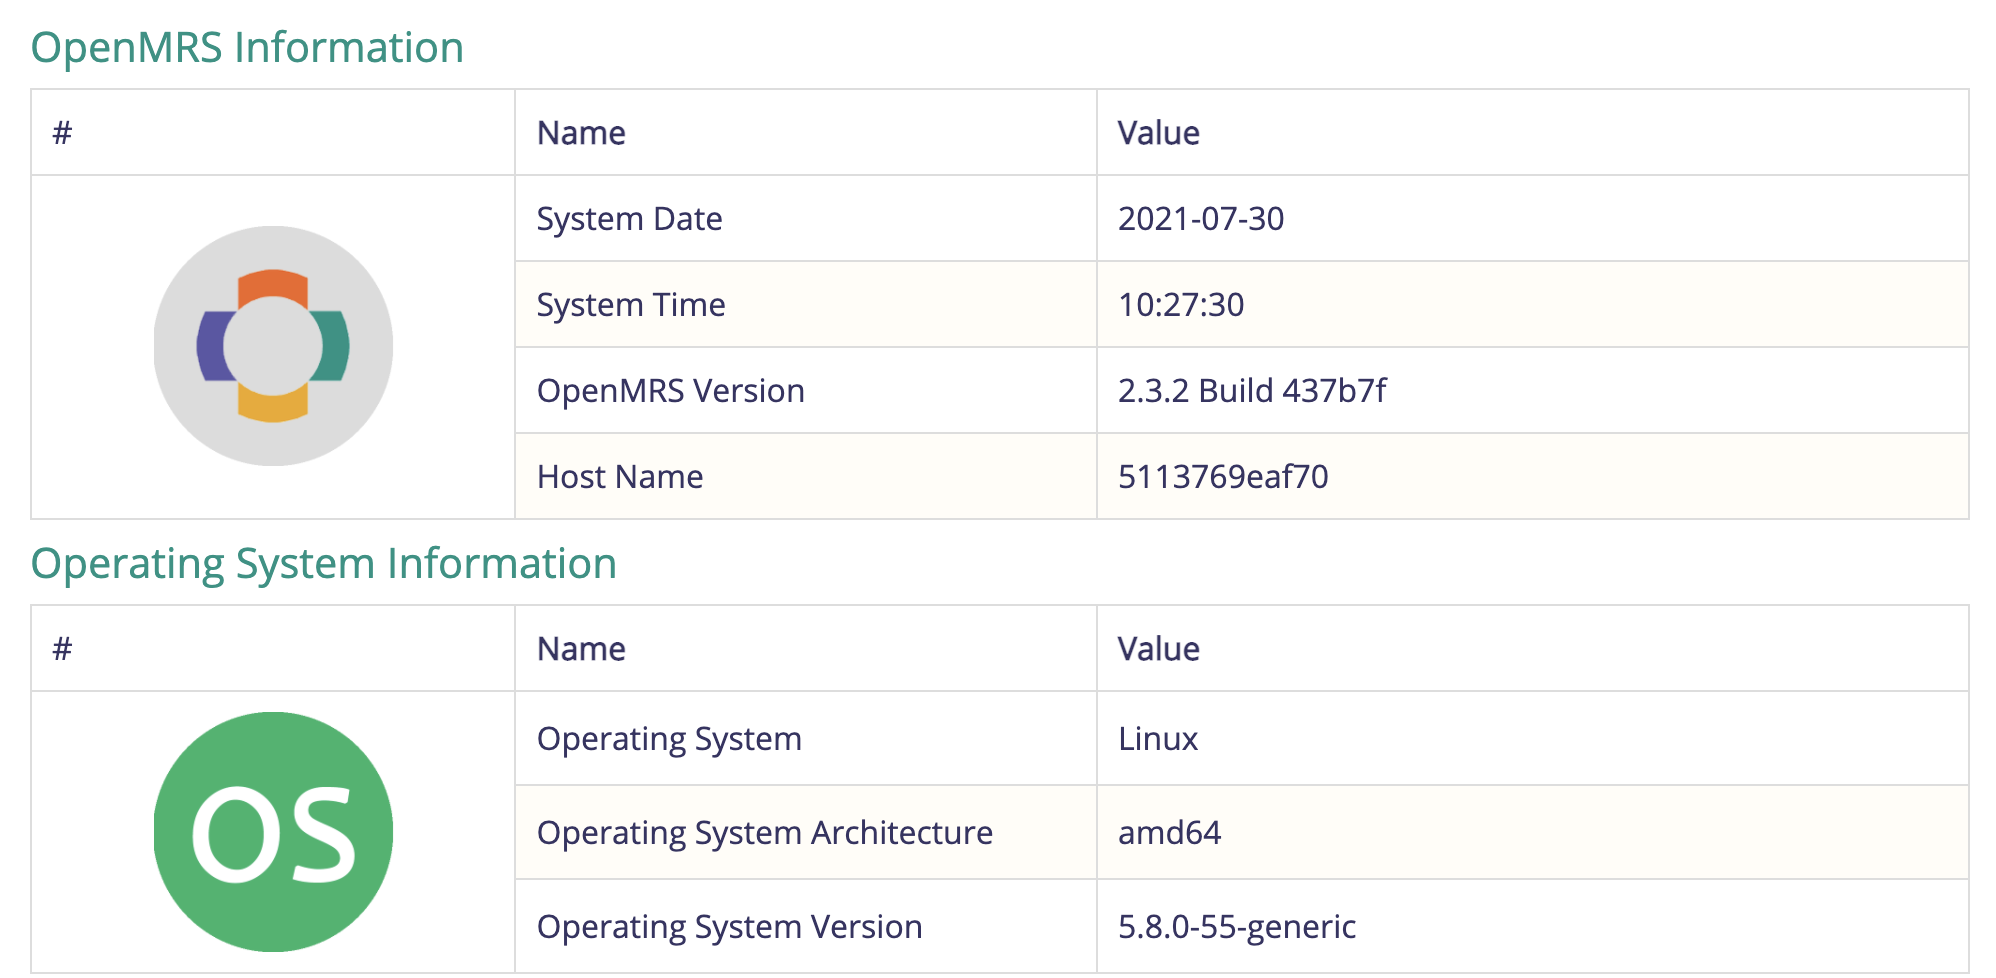Click the 'OpenMRS Version' name cell
The width and height of the screenshot is (1996, 978).
[806, 390]
